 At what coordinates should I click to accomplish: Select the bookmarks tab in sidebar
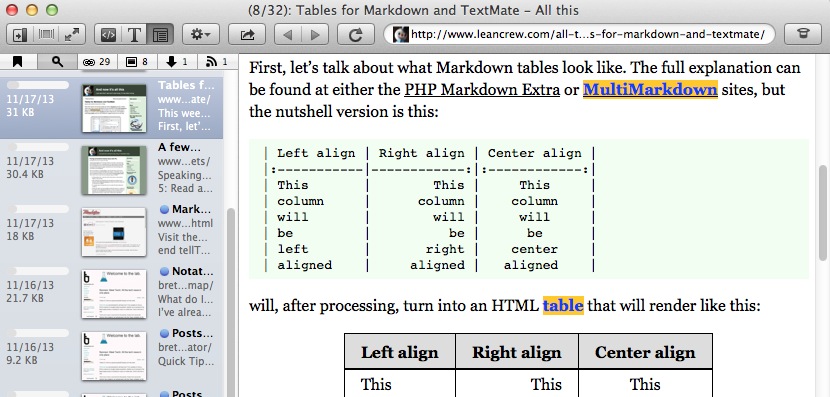tap(18, 62)
